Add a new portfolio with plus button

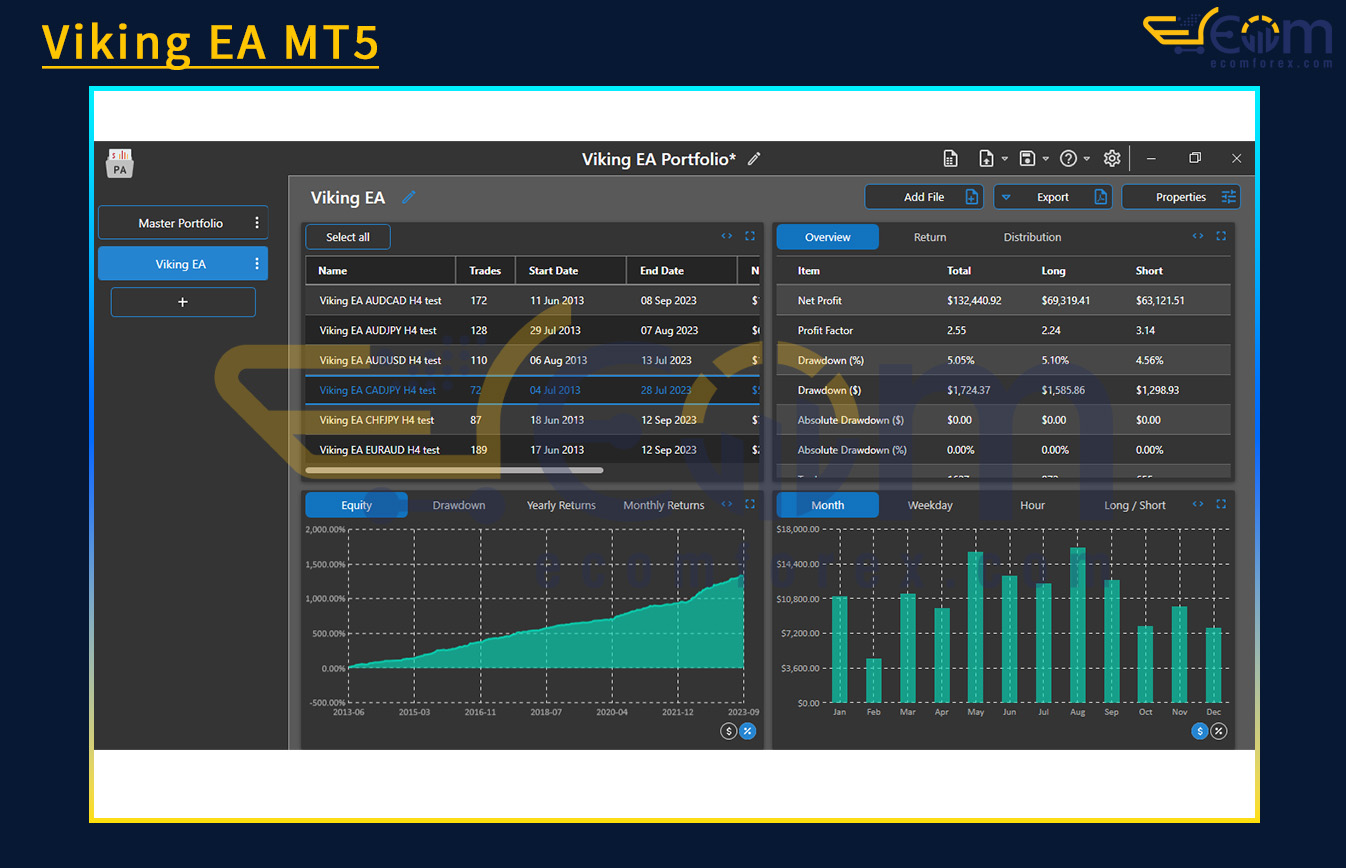click(x=183, y=302)
